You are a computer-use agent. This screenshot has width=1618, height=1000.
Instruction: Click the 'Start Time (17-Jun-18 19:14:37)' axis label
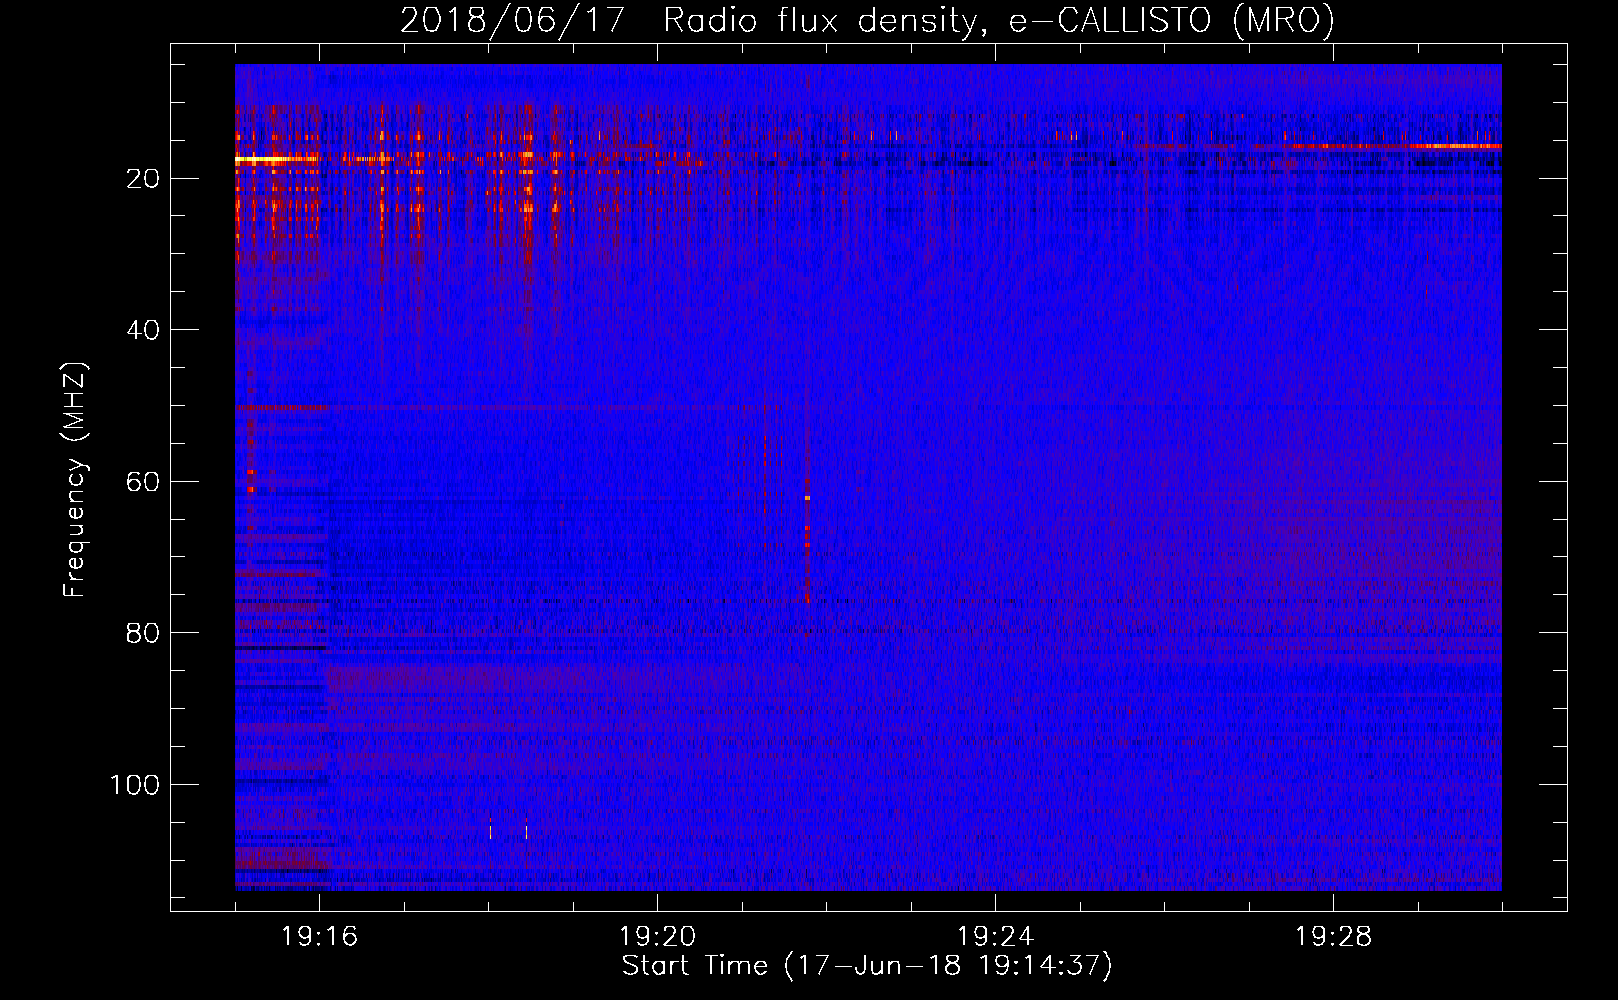[x=867, y=966]
